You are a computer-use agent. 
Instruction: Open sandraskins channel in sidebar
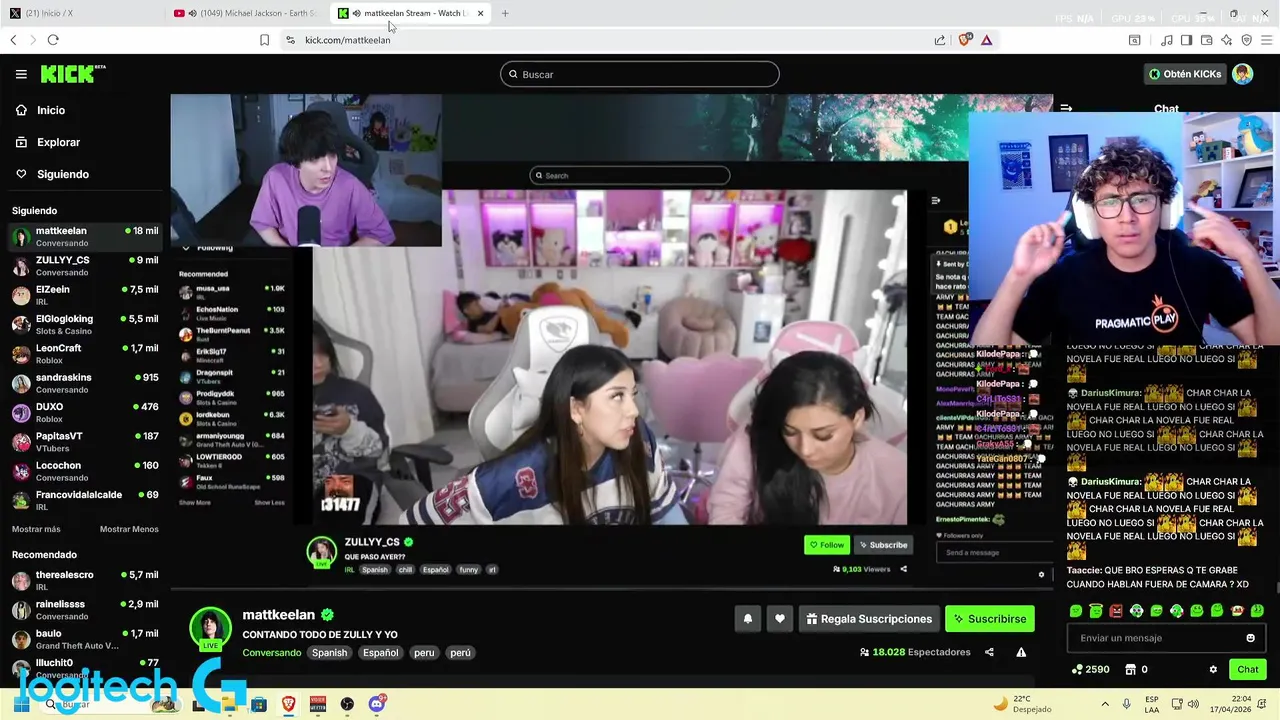click(84, 383)
